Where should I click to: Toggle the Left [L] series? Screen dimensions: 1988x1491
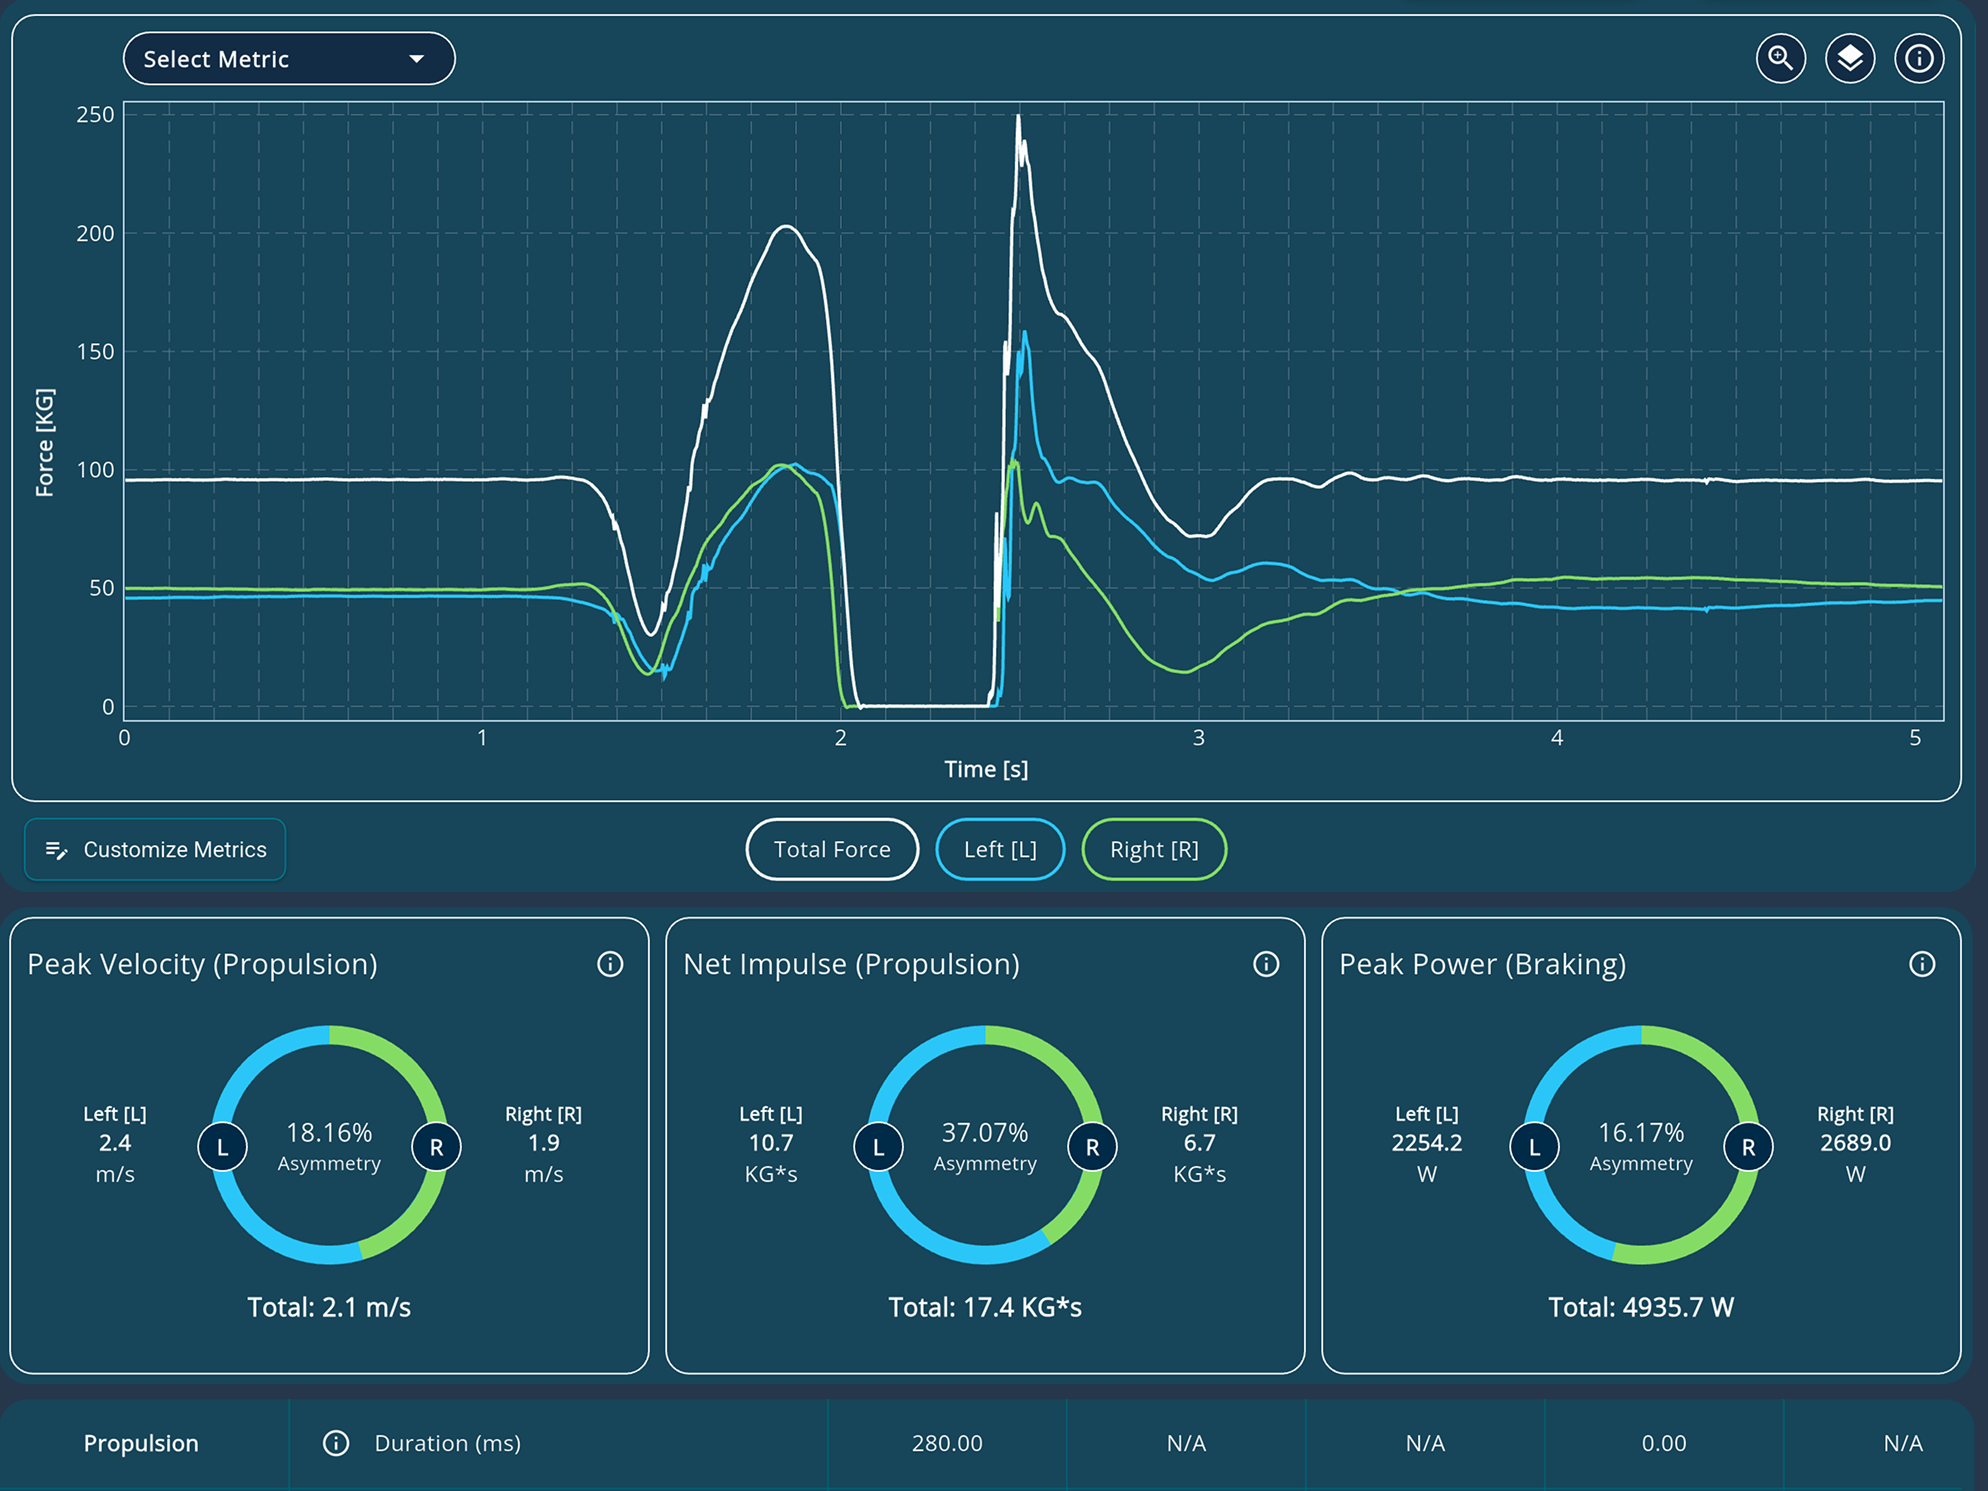pos(1000,850)
